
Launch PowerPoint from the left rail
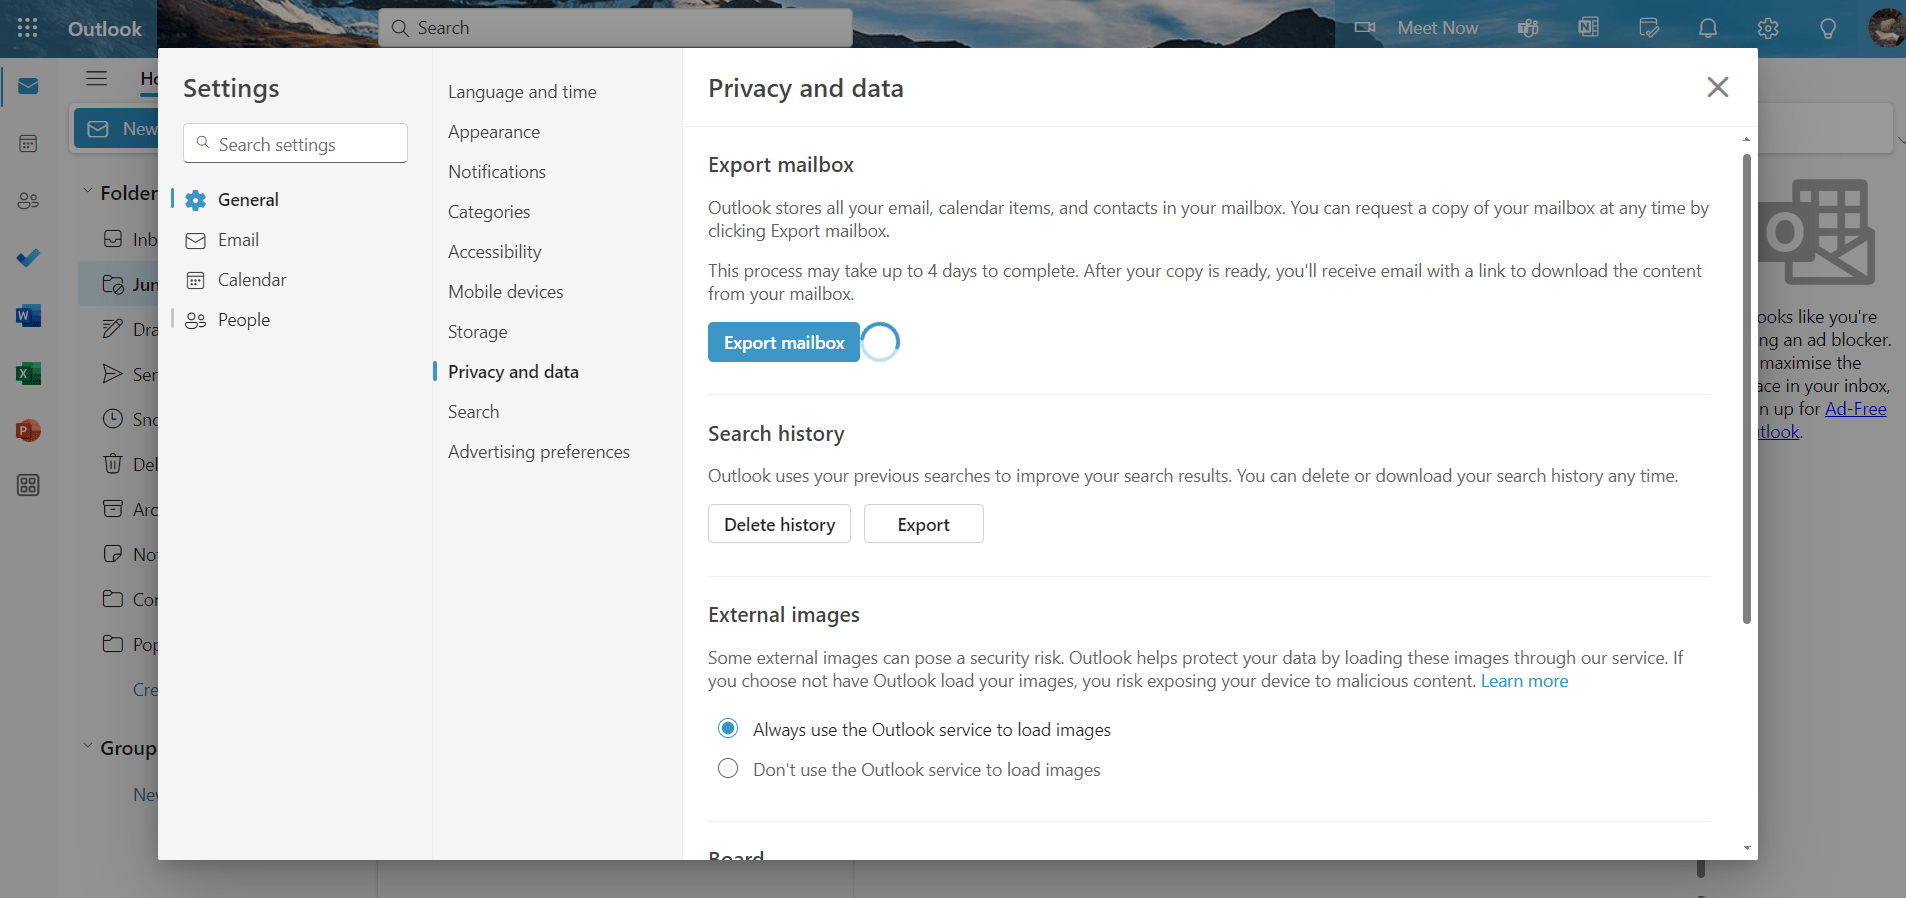point(28,431)
